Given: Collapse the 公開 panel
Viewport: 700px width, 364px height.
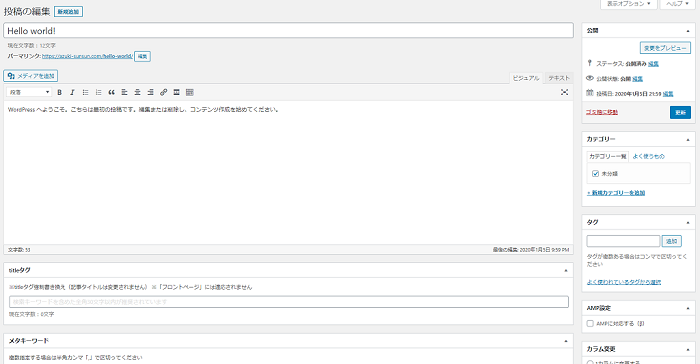Looking at the screenshot, I should 688,31.
